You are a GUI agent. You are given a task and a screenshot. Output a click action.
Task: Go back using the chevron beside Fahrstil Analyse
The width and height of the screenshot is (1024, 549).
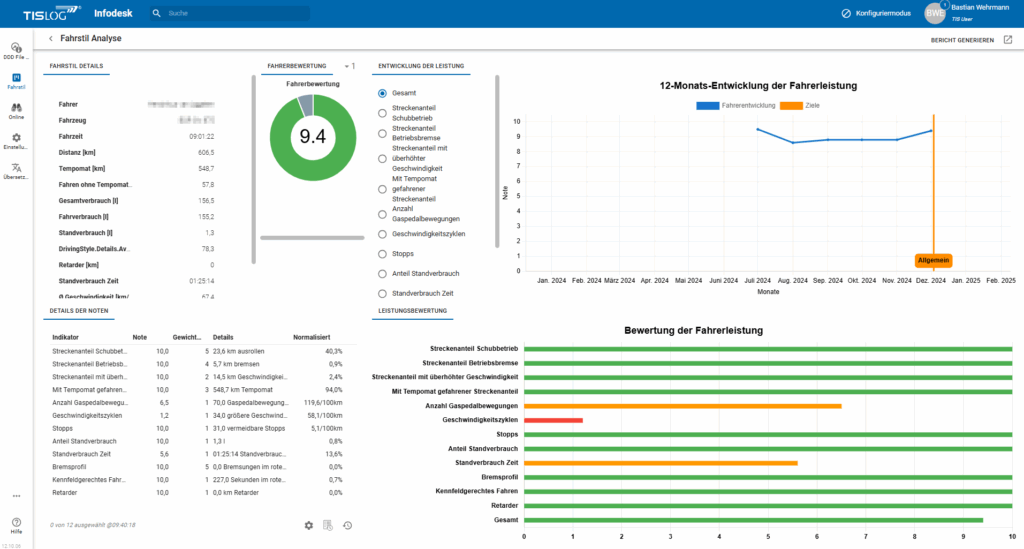point(51,39)
